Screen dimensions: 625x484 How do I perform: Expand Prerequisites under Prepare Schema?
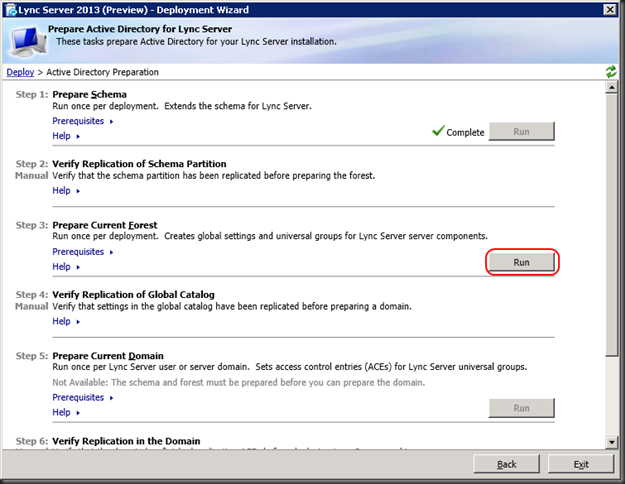coord(83,121)
